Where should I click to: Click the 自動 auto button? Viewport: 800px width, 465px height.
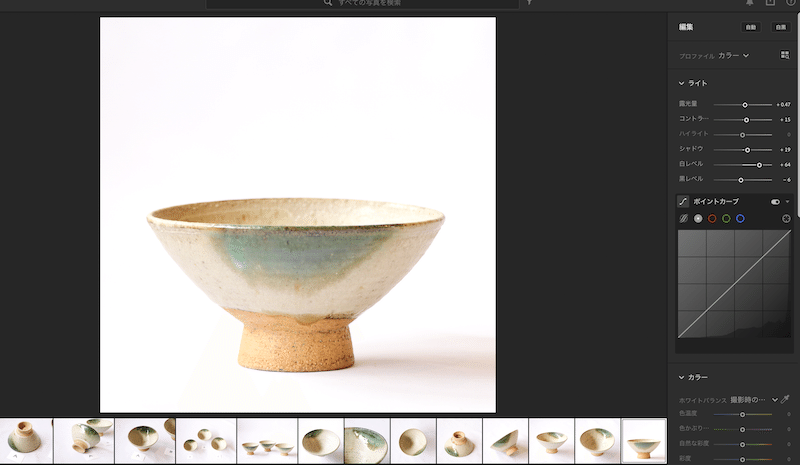(751, 27)
